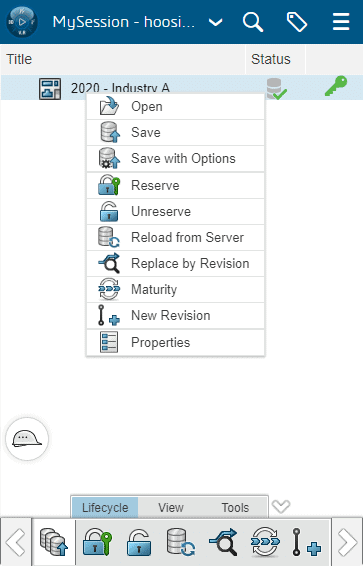Select New Revision in the context menu

pos(175,315)
